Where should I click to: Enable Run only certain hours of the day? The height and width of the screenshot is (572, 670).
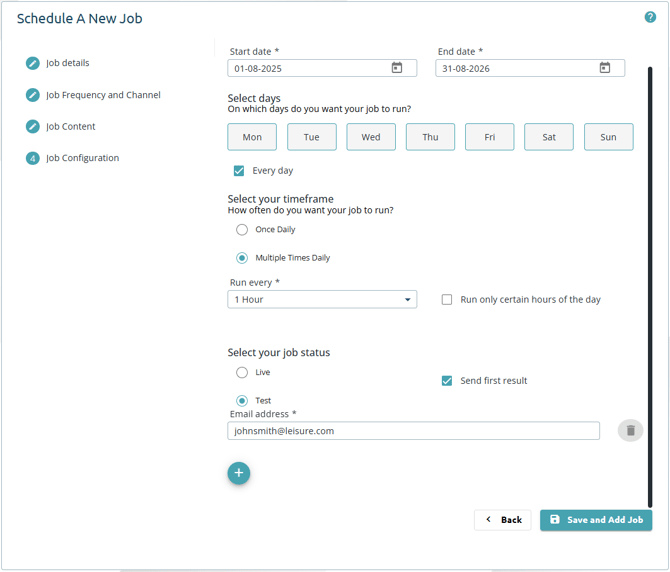pos(447,299)
